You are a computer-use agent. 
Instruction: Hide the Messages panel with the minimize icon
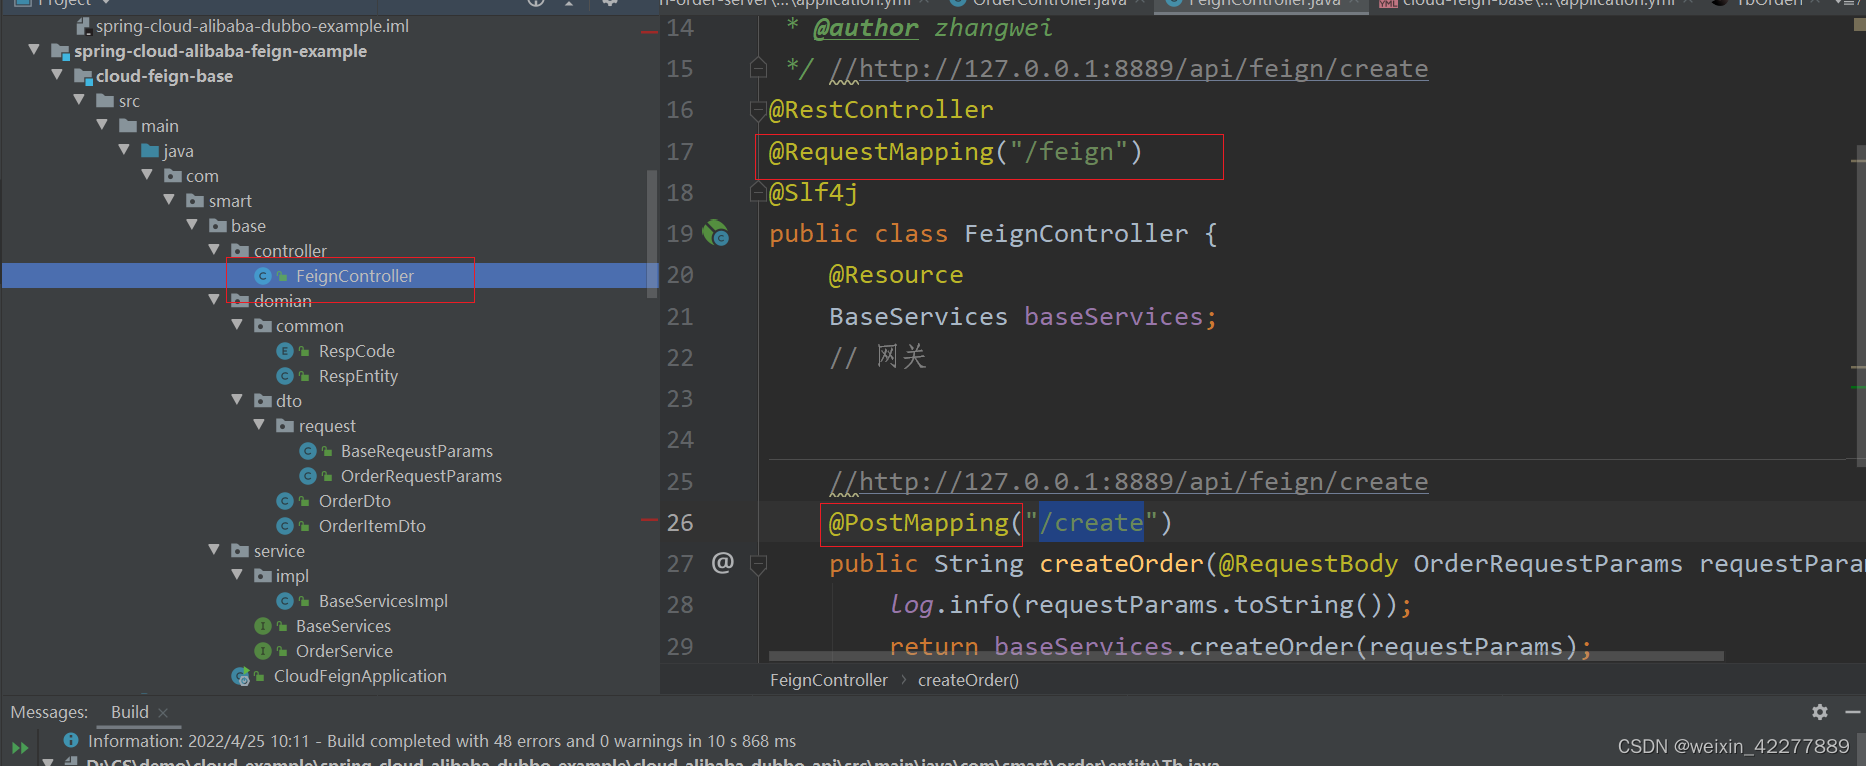1852,712
